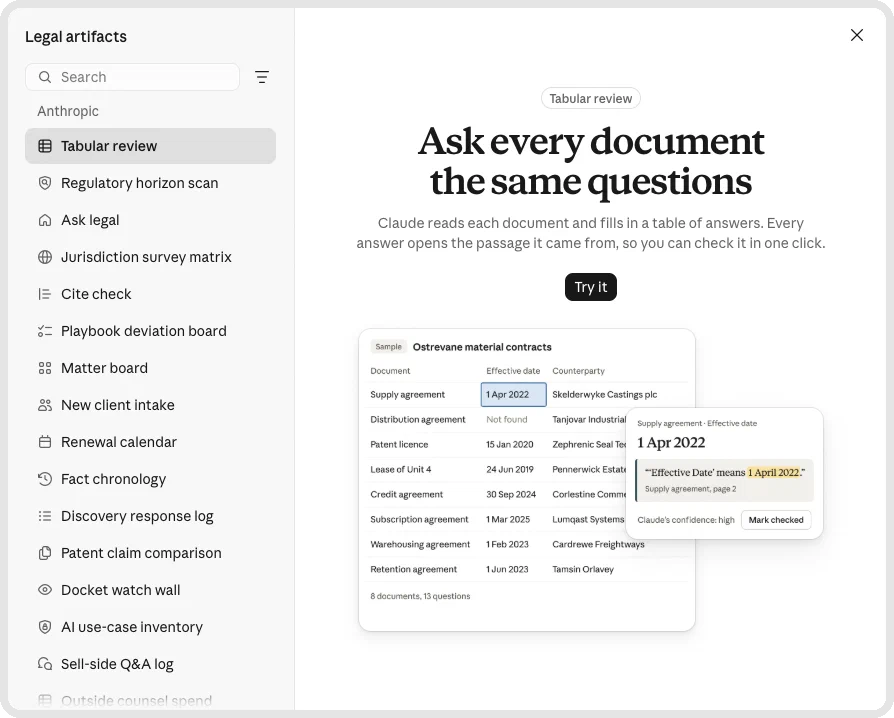Open Regulatory horizon scan artifact
The image size is (894, 718).
click(x=151, y=183)
